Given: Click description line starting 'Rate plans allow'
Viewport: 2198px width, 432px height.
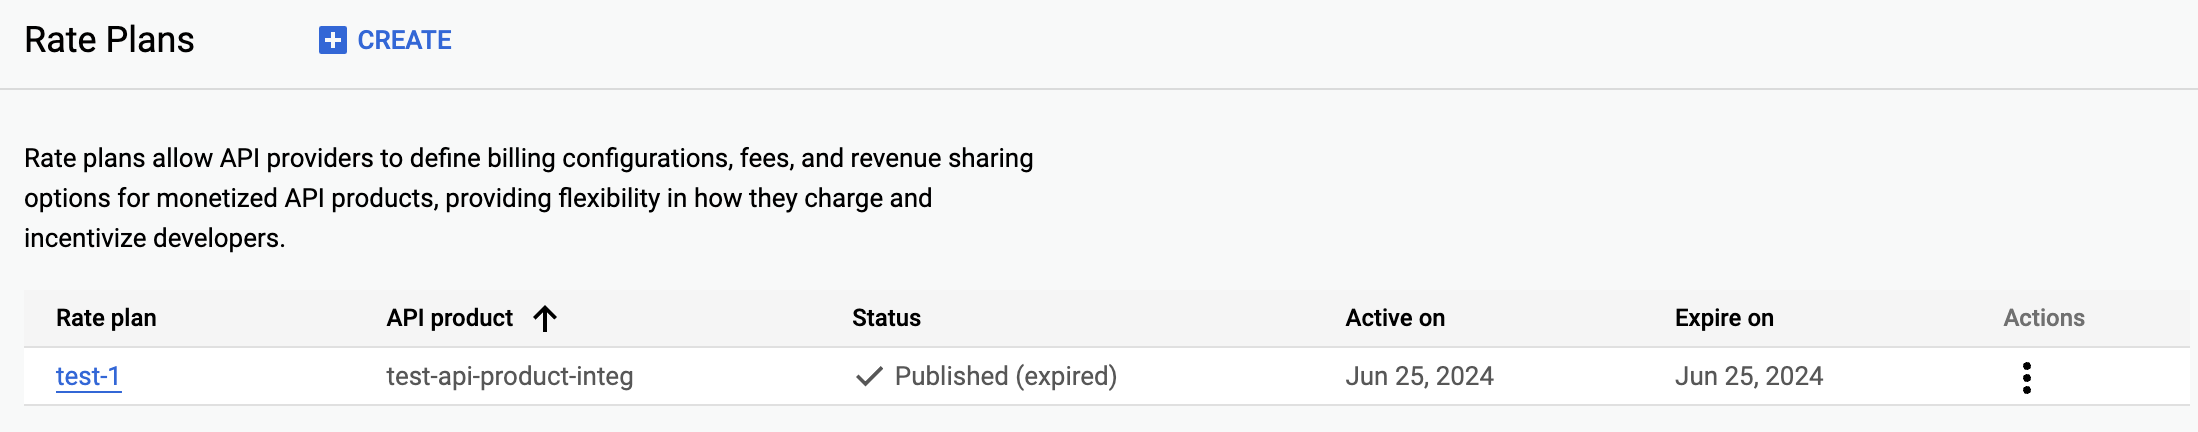Looking at the screenshot, I should 528,158.
